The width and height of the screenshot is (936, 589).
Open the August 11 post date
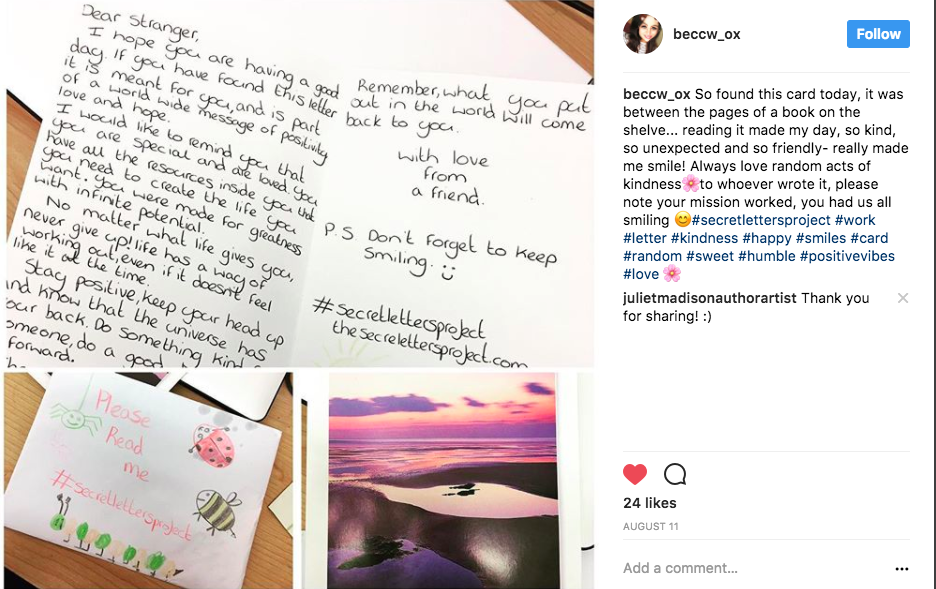(x=651, y=526)
